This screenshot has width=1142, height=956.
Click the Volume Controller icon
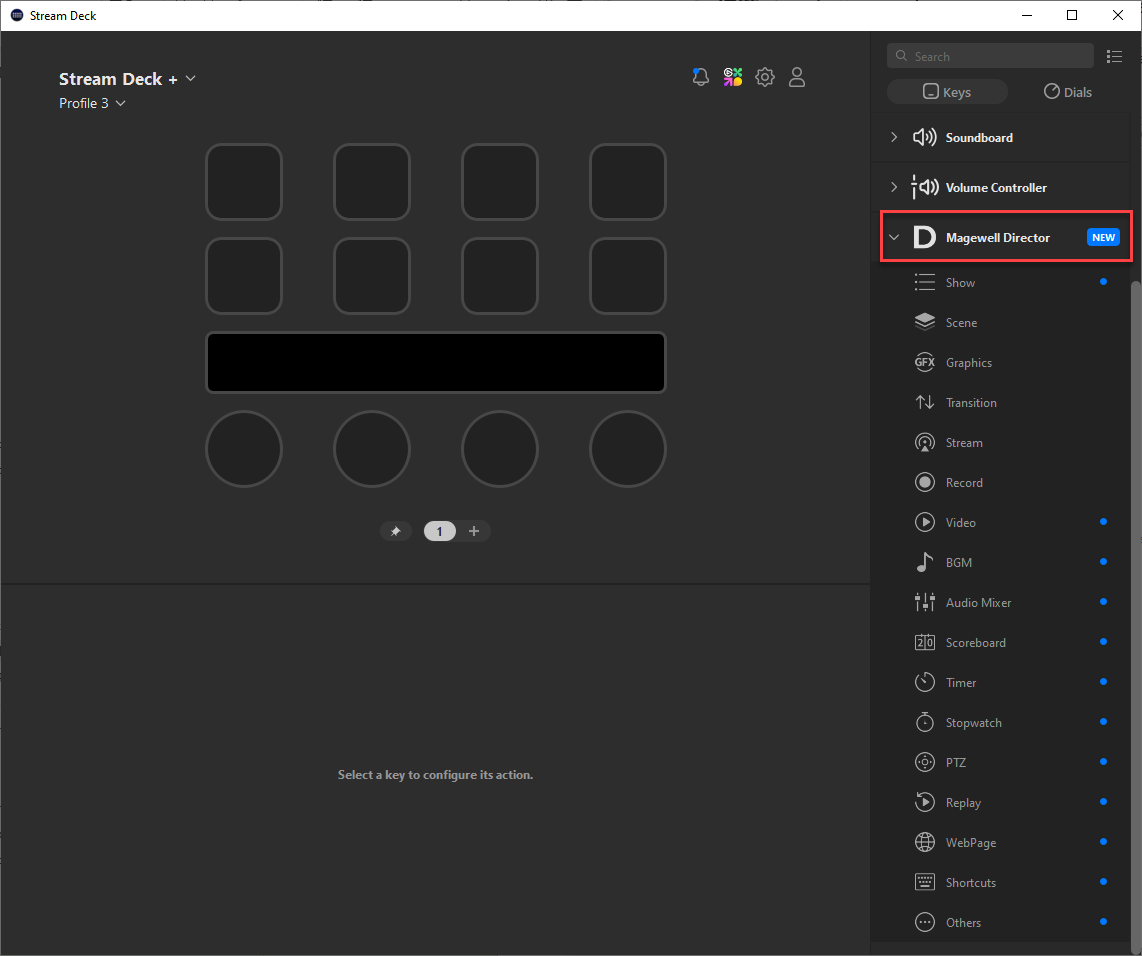point(924,187)
